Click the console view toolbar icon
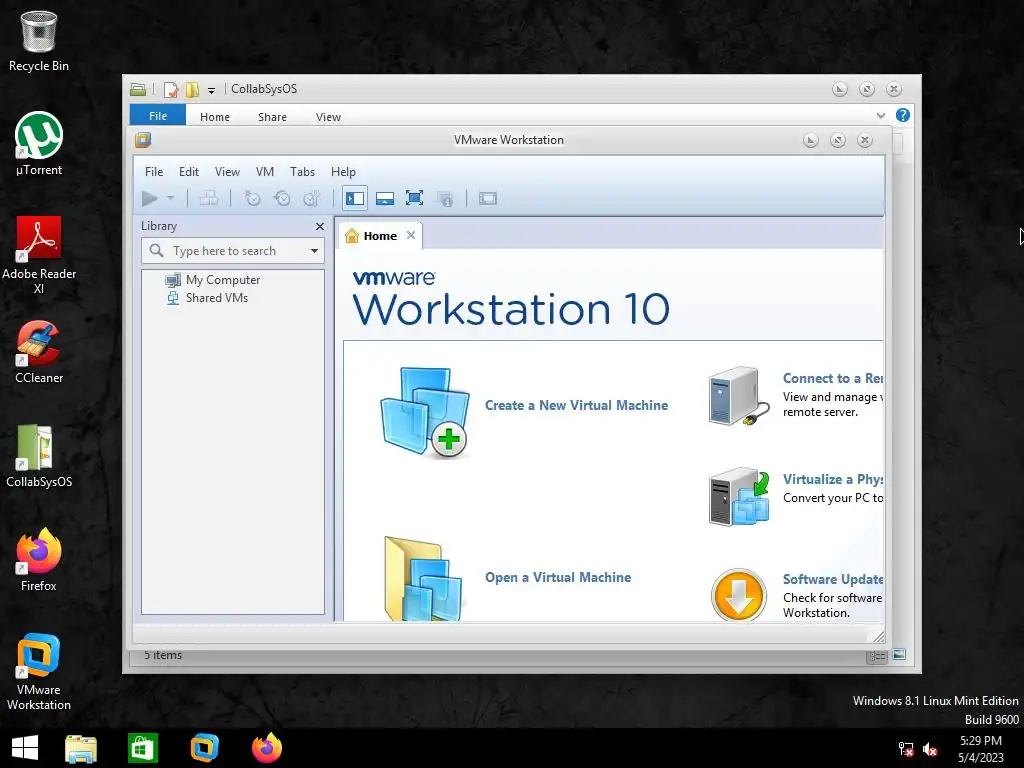 (488, 198)
